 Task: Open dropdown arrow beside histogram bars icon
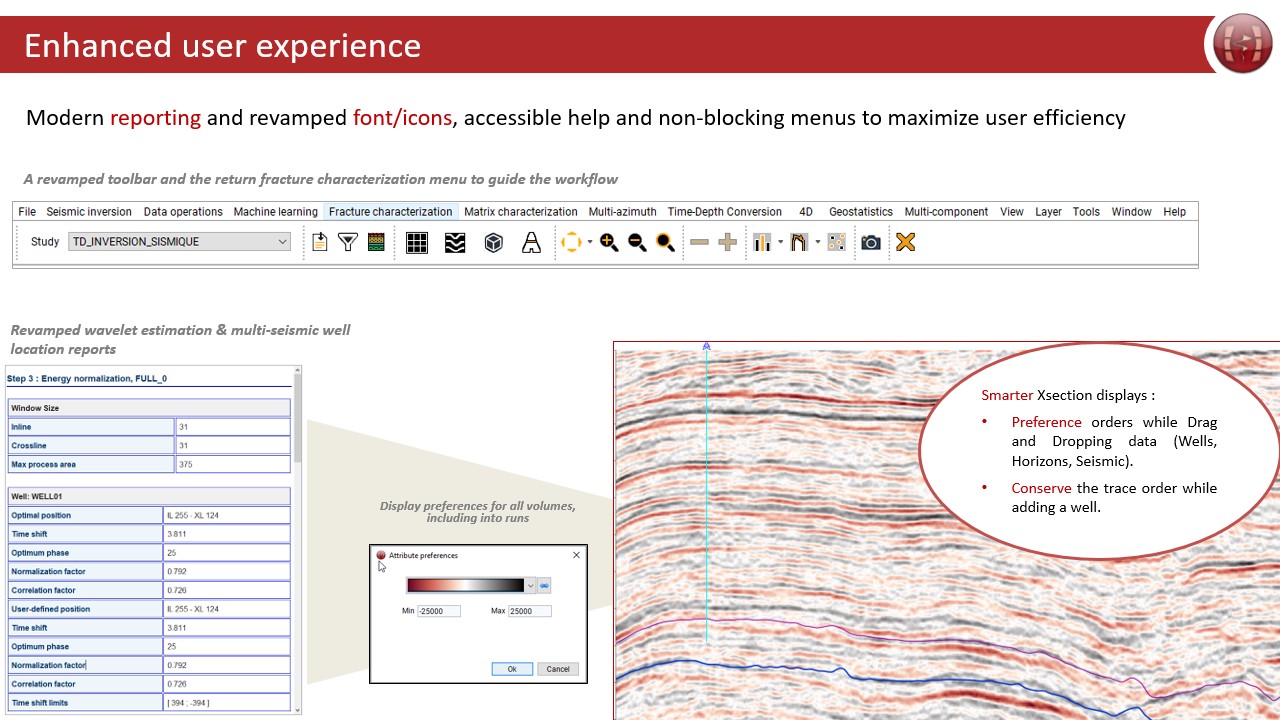tap(779, 243)
